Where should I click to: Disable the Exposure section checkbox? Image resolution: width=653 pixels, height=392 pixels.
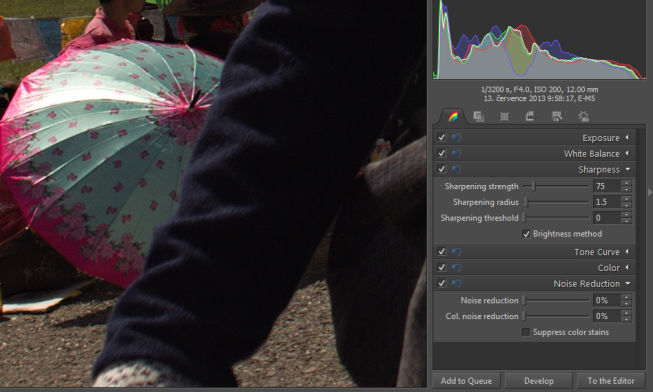click(x=441, y=137)
